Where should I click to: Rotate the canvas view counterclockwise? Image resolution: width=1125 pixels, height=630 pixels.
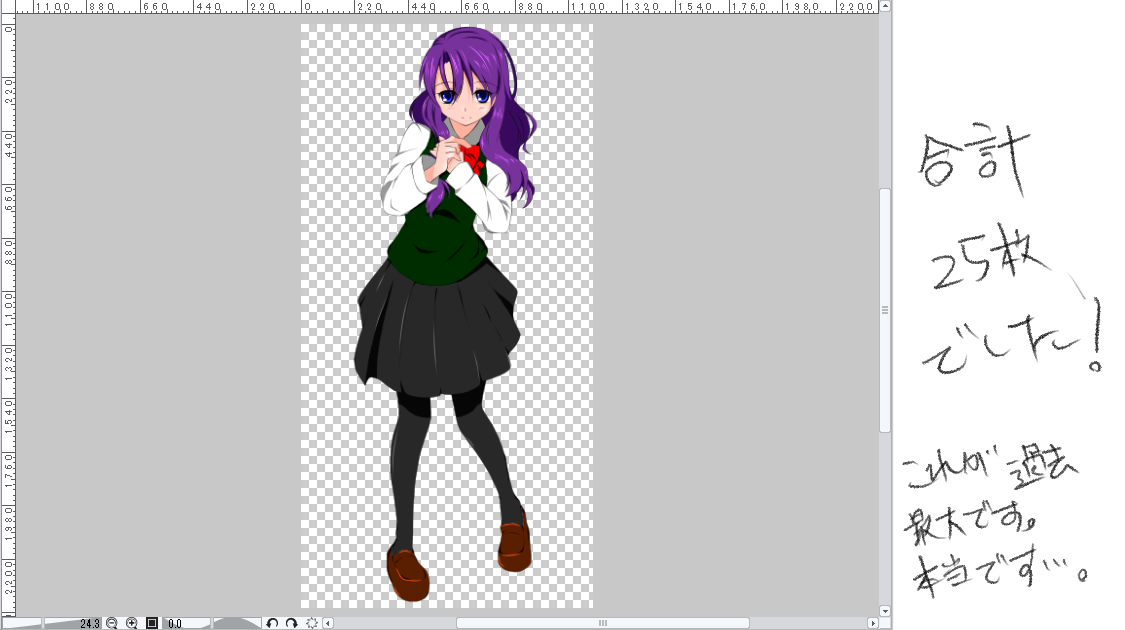[x=272, y=623]
